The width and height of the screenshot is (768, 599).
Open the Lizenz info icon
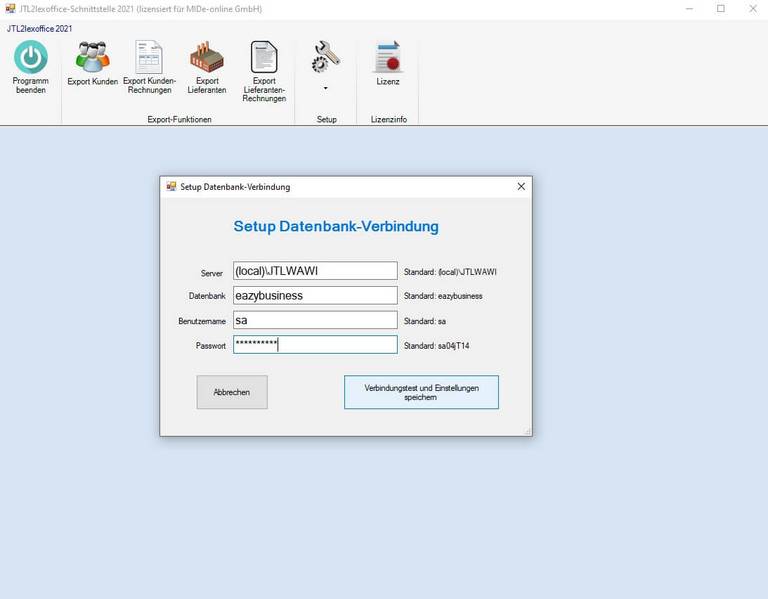[x=387, y=58]
